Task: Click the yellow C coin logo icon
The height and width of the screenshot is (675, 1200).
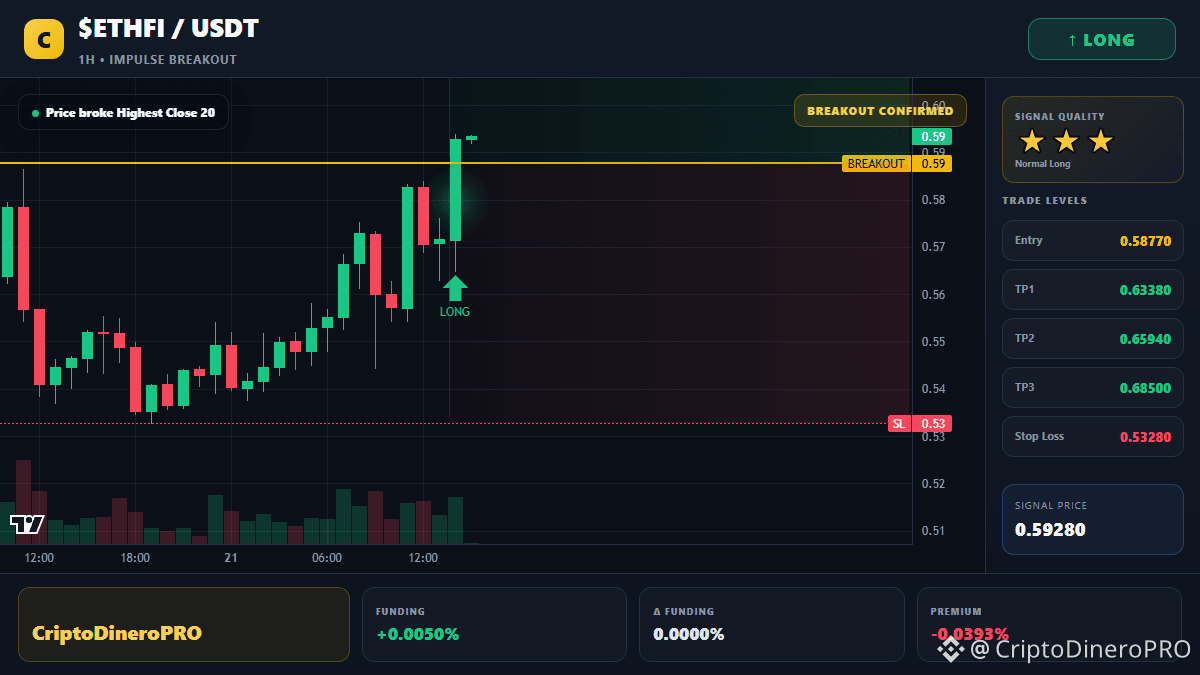Action: click(x=43, y=40)
